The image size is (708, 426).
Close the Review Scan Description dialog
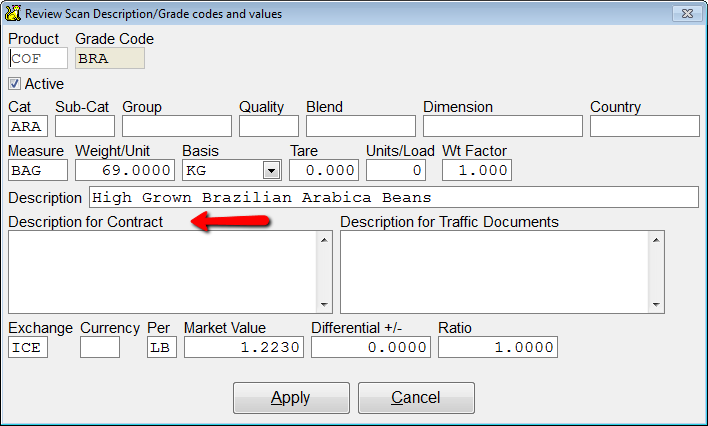point(687,13)
